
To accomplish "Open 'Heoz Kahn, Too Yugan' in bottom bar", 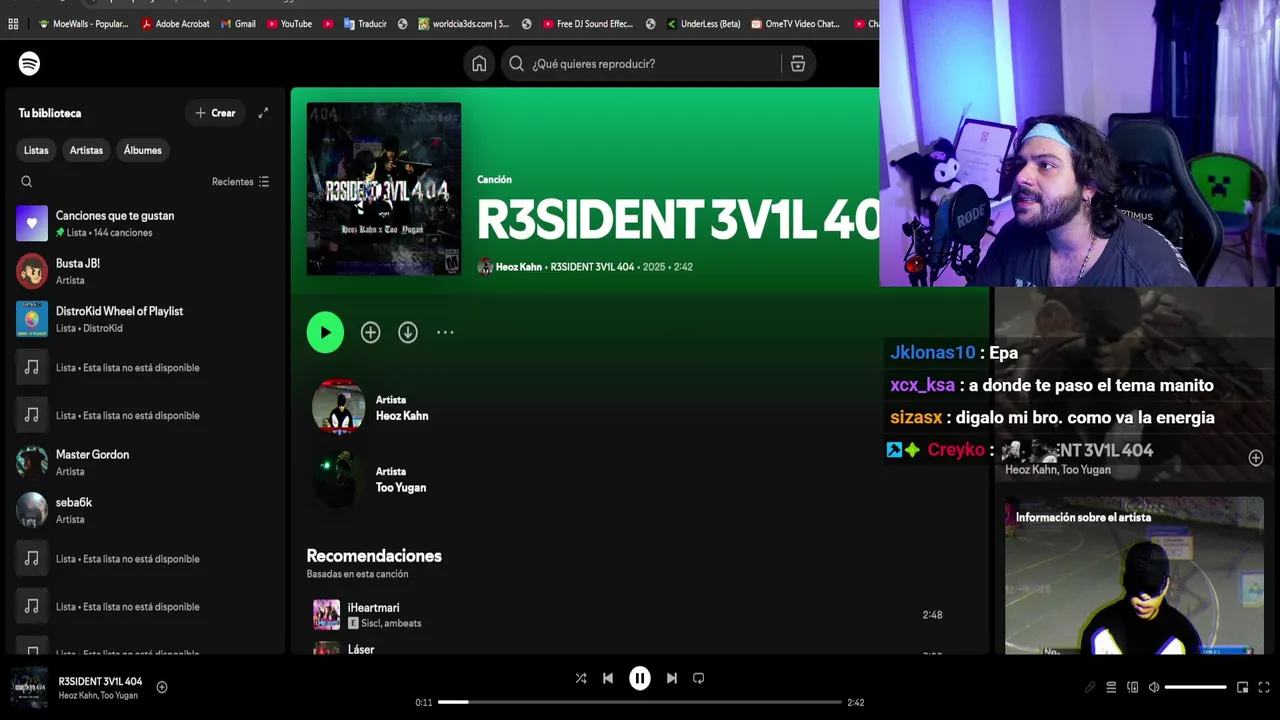I will coord(98,696).
